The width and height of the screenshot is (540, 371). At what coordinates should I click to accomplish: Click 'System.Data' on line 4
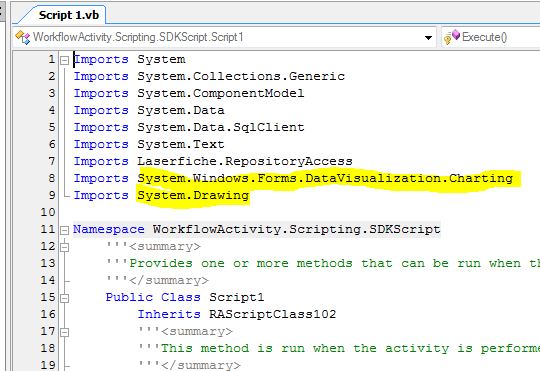pyautogui.click(x=181, y=110)
